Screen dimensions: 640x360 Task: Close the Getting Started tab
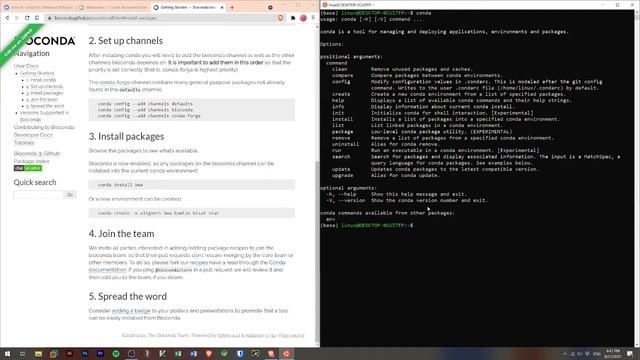[222, 7]
